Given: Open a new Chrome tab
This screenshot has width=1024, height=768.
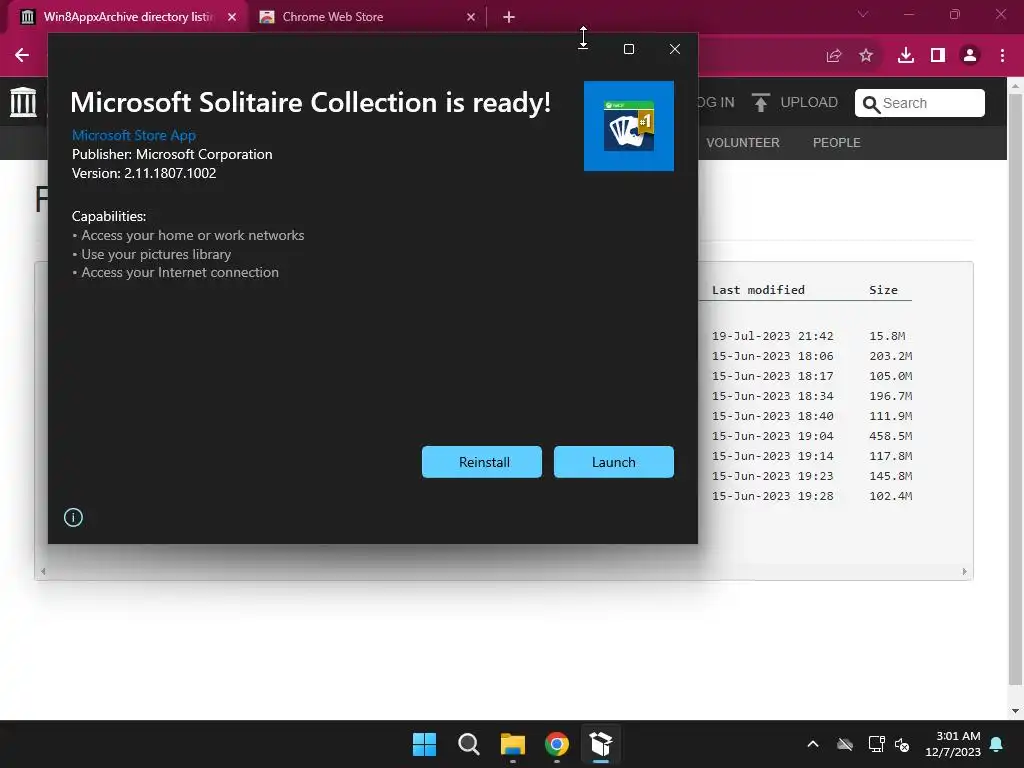Looking at the screenshot, I should click(x=509, y=17).
